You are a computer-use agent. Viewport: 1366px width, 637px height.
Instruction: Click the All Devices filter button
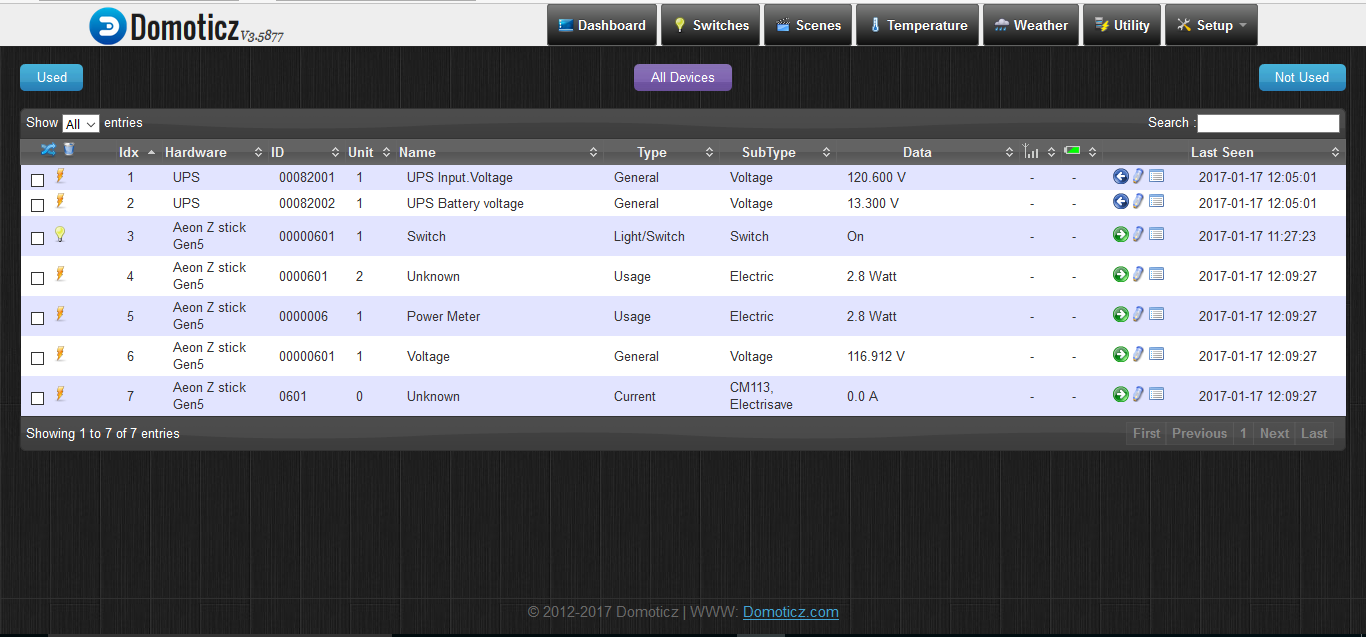[x=683, y=77]
